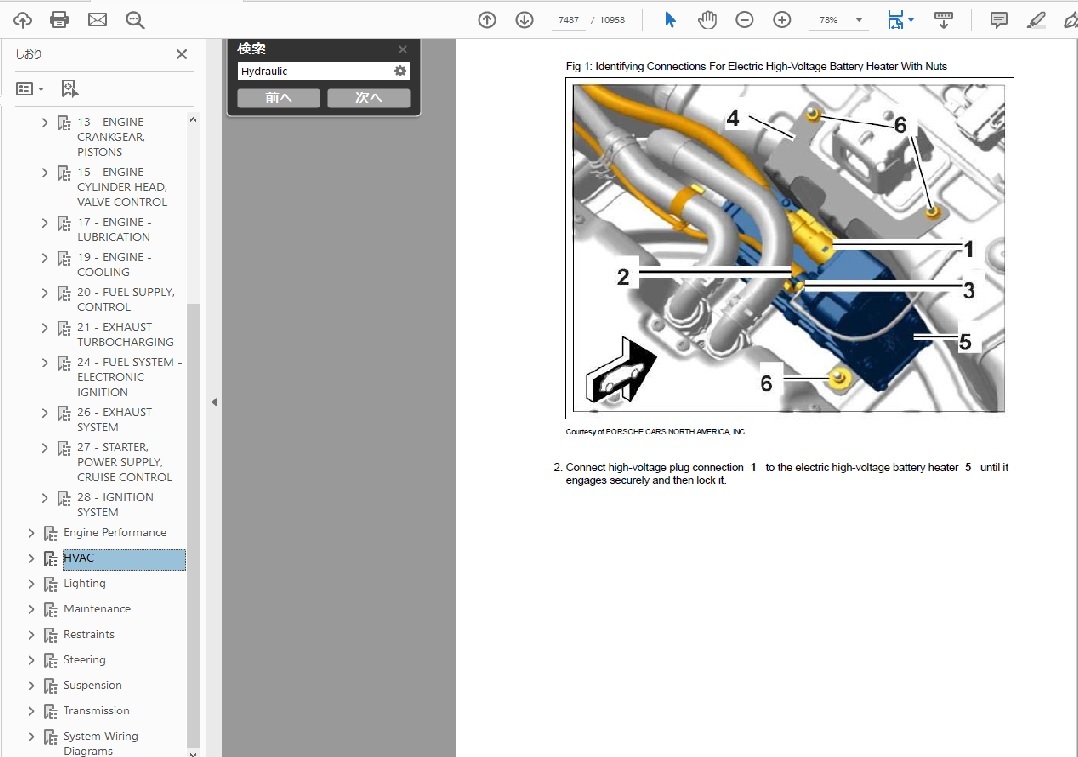Close the search popup

click(403, 49)
